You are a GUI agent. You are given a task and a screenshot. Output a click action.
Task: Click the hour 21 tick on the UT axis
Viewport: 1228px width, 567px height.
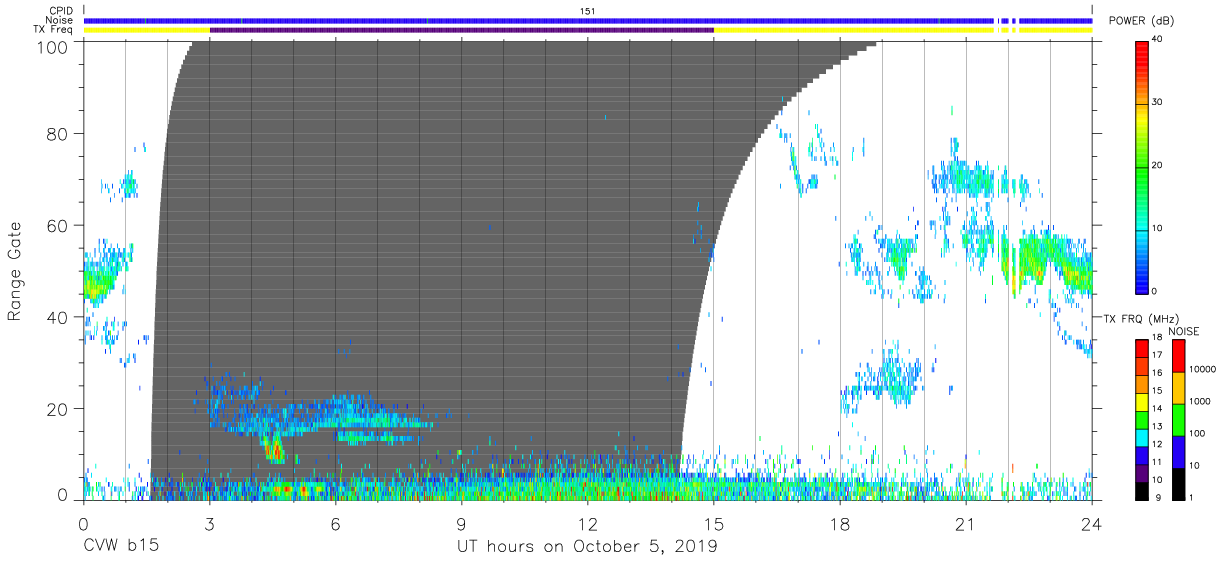click(x=966, y=523)
